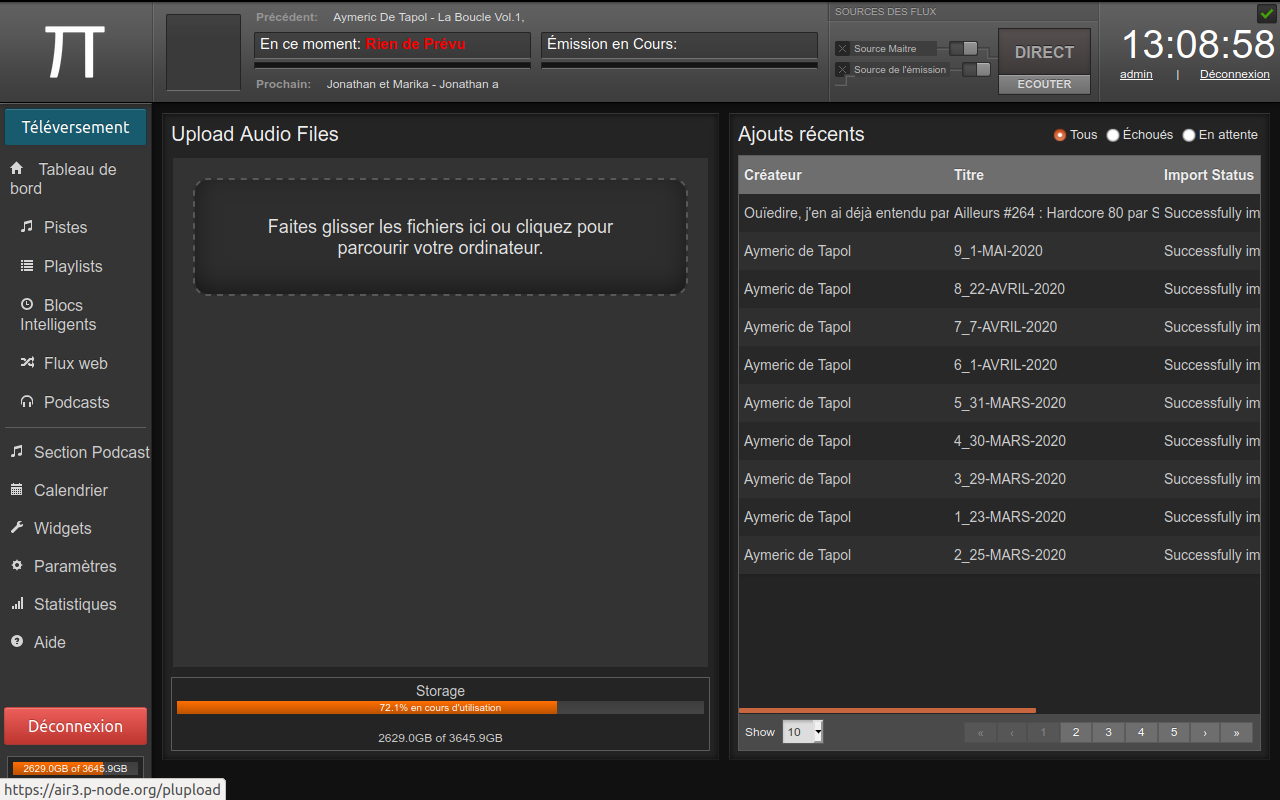Click the shuffle icon beside Flux web
Screen dimensions: 1280x800
27,363
